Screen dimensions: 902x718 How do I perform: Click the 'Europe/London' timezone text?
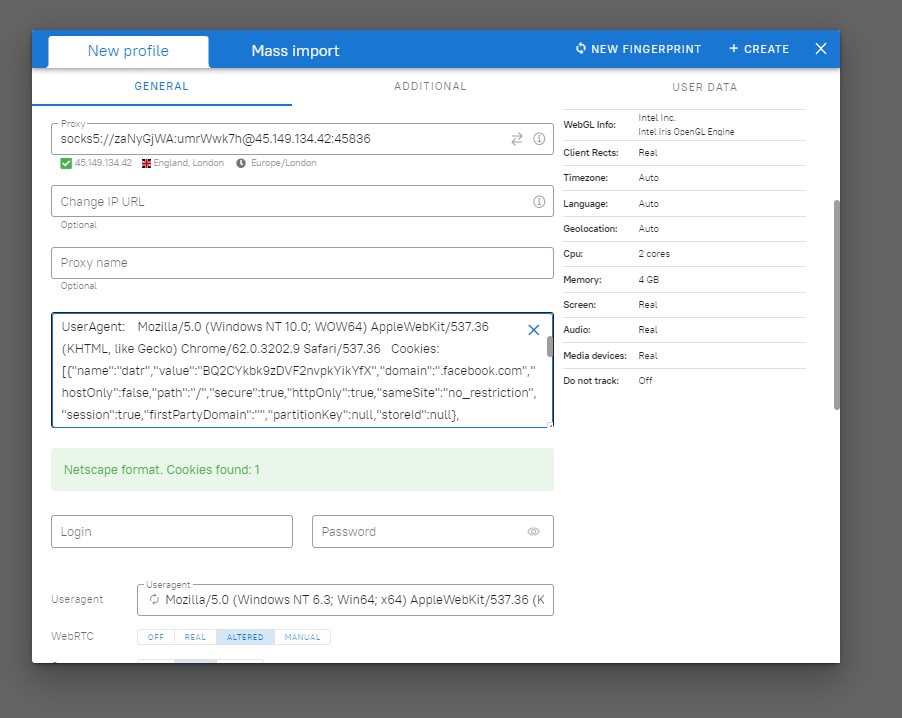[284, 163]
